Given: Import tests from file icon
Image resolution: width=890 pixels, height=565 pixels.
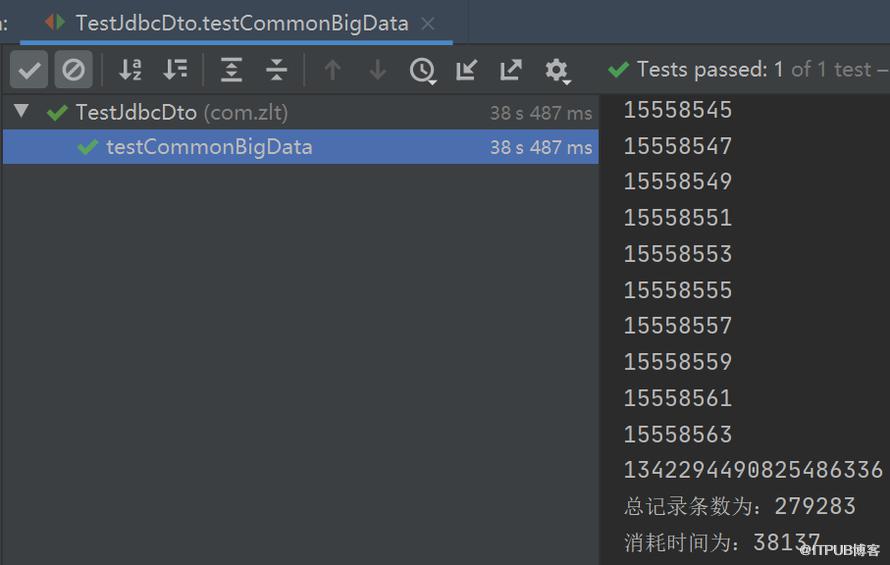Looking at the screenshot, I should pos(466,70).
